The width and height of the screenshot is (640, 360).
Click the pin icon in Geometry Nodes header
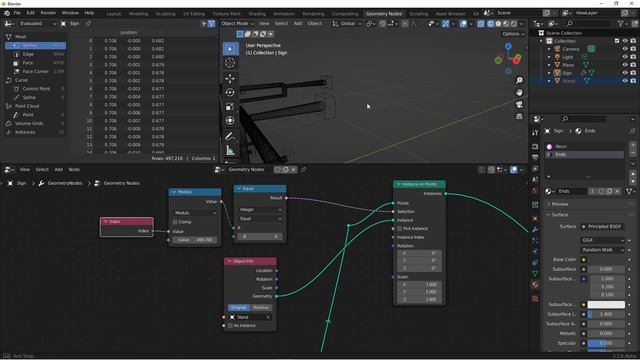pos(303,170)
